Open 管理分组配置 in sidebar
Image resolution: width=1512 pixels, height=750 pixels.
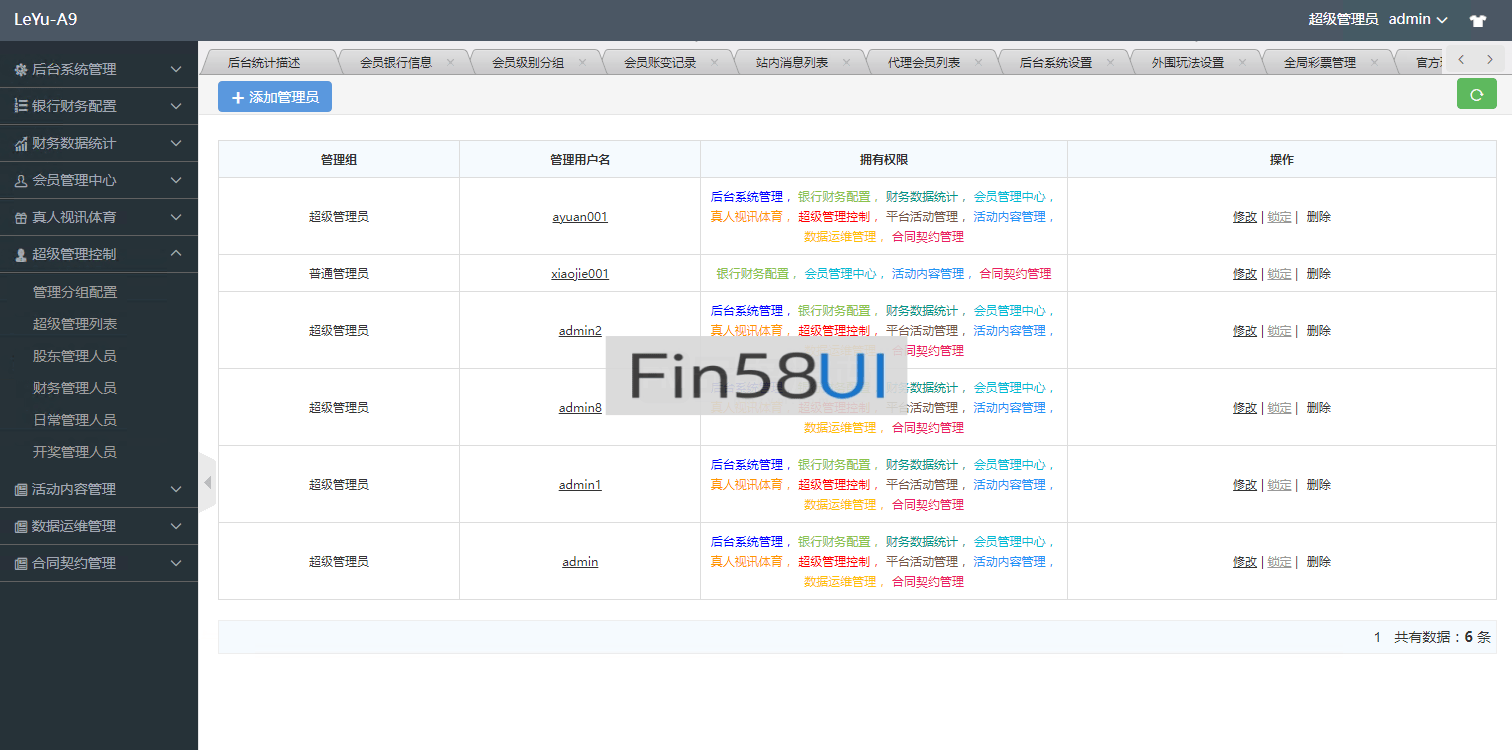click(75, 292)
